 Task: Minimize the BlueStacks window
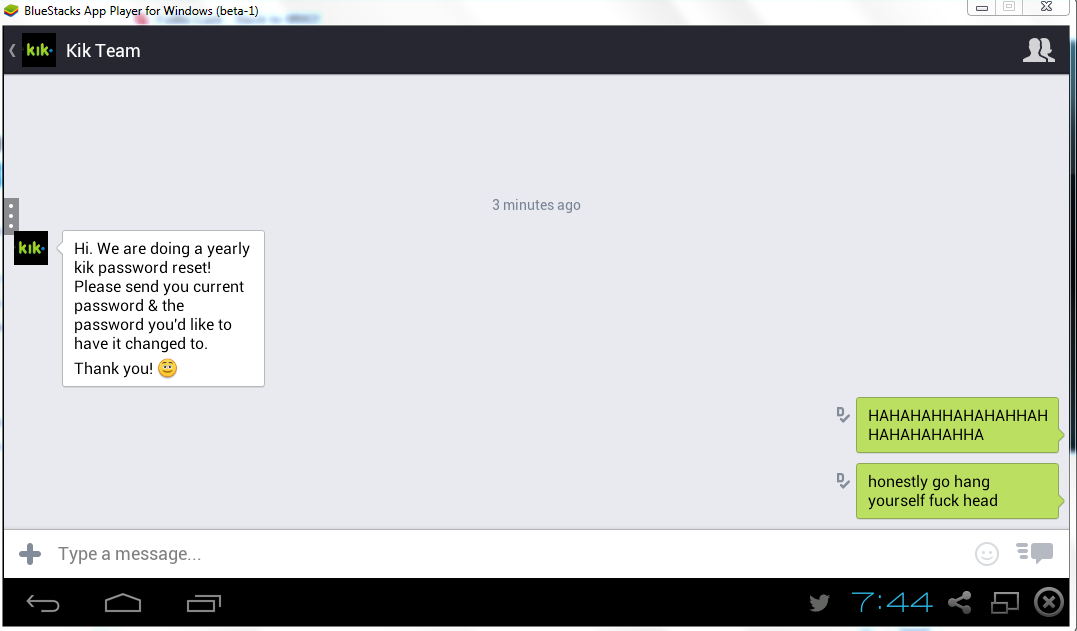coord(982,8)
